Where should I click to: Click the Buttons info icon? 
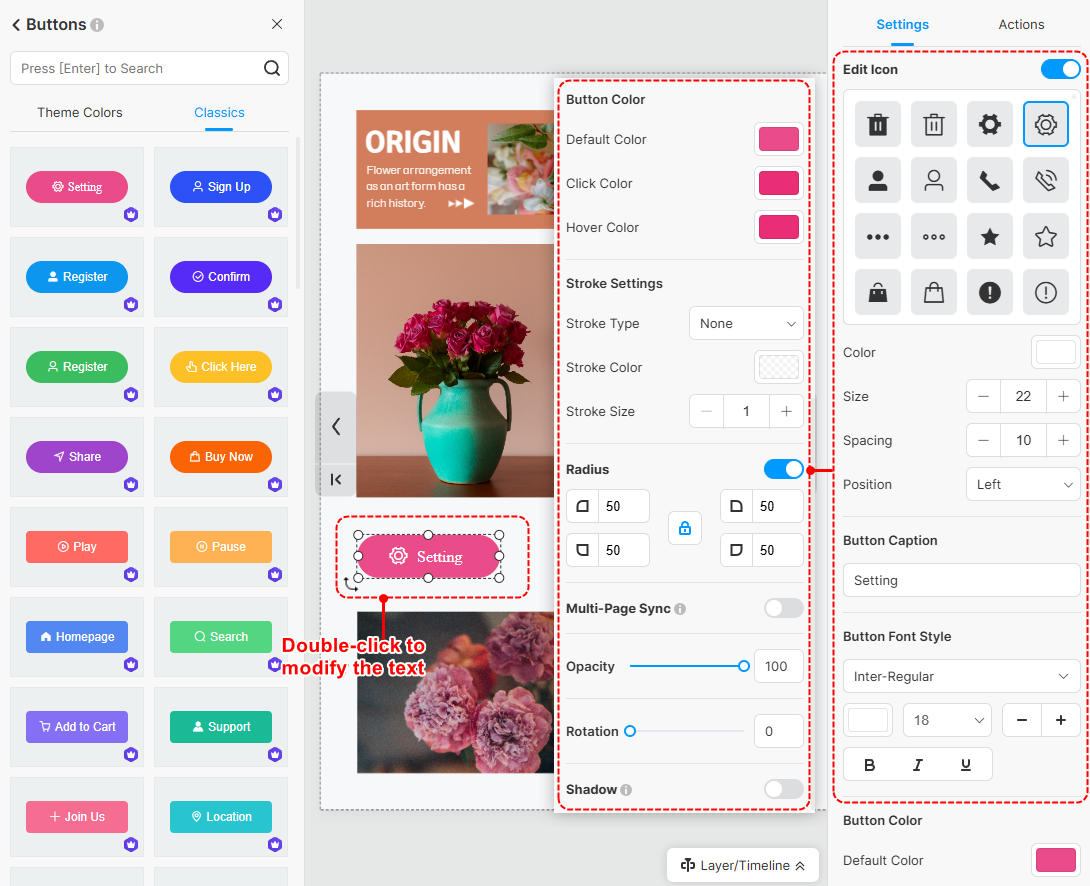click(x=97, y=25)
